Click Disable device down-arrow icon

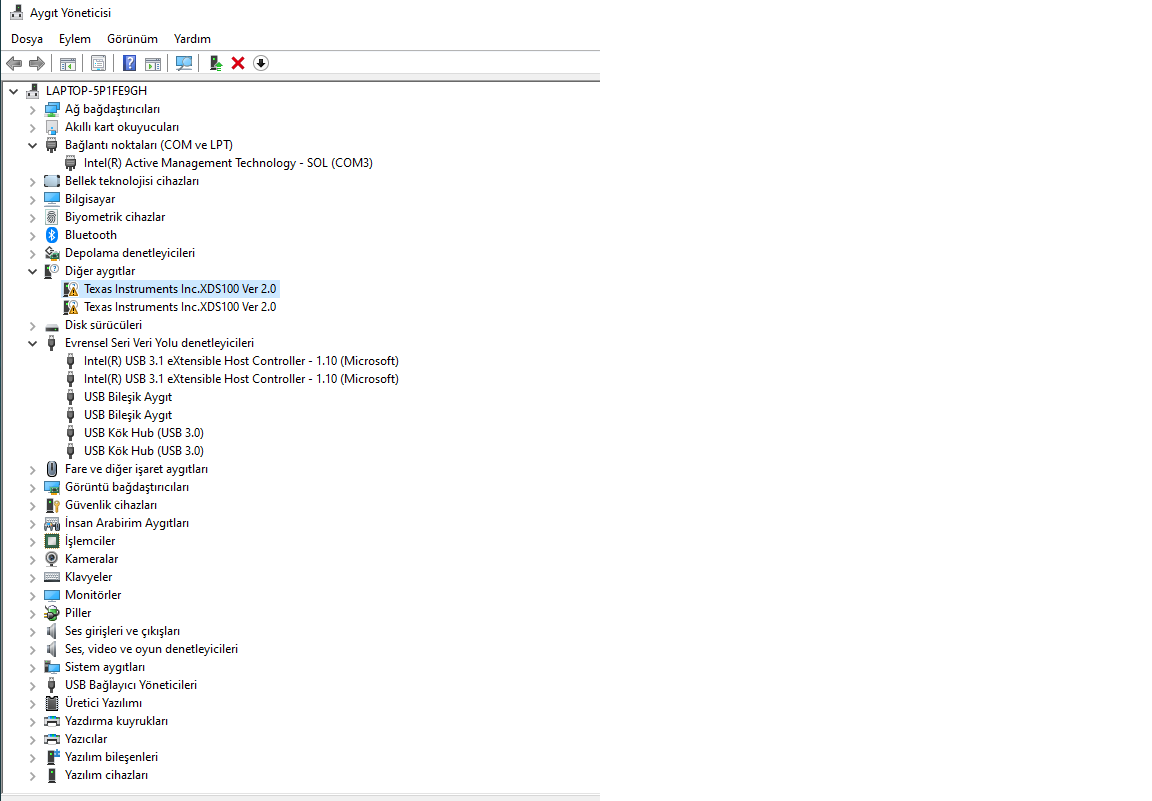click(x=261, y=63)
